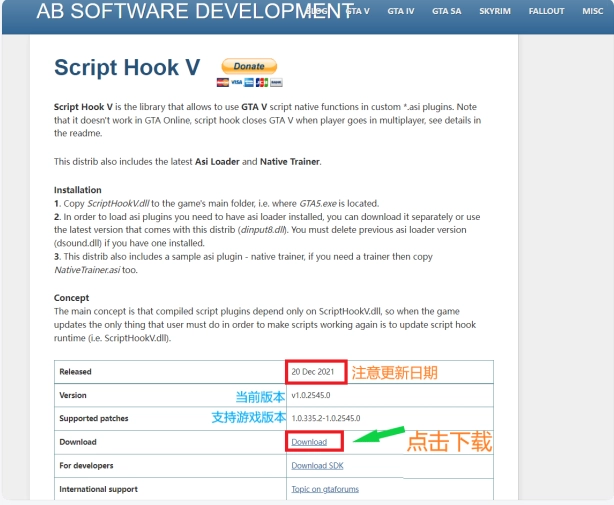Open the SKYRIM navigation item
Viewport: 614px width, 505px height.
click(x=496, y=10)
